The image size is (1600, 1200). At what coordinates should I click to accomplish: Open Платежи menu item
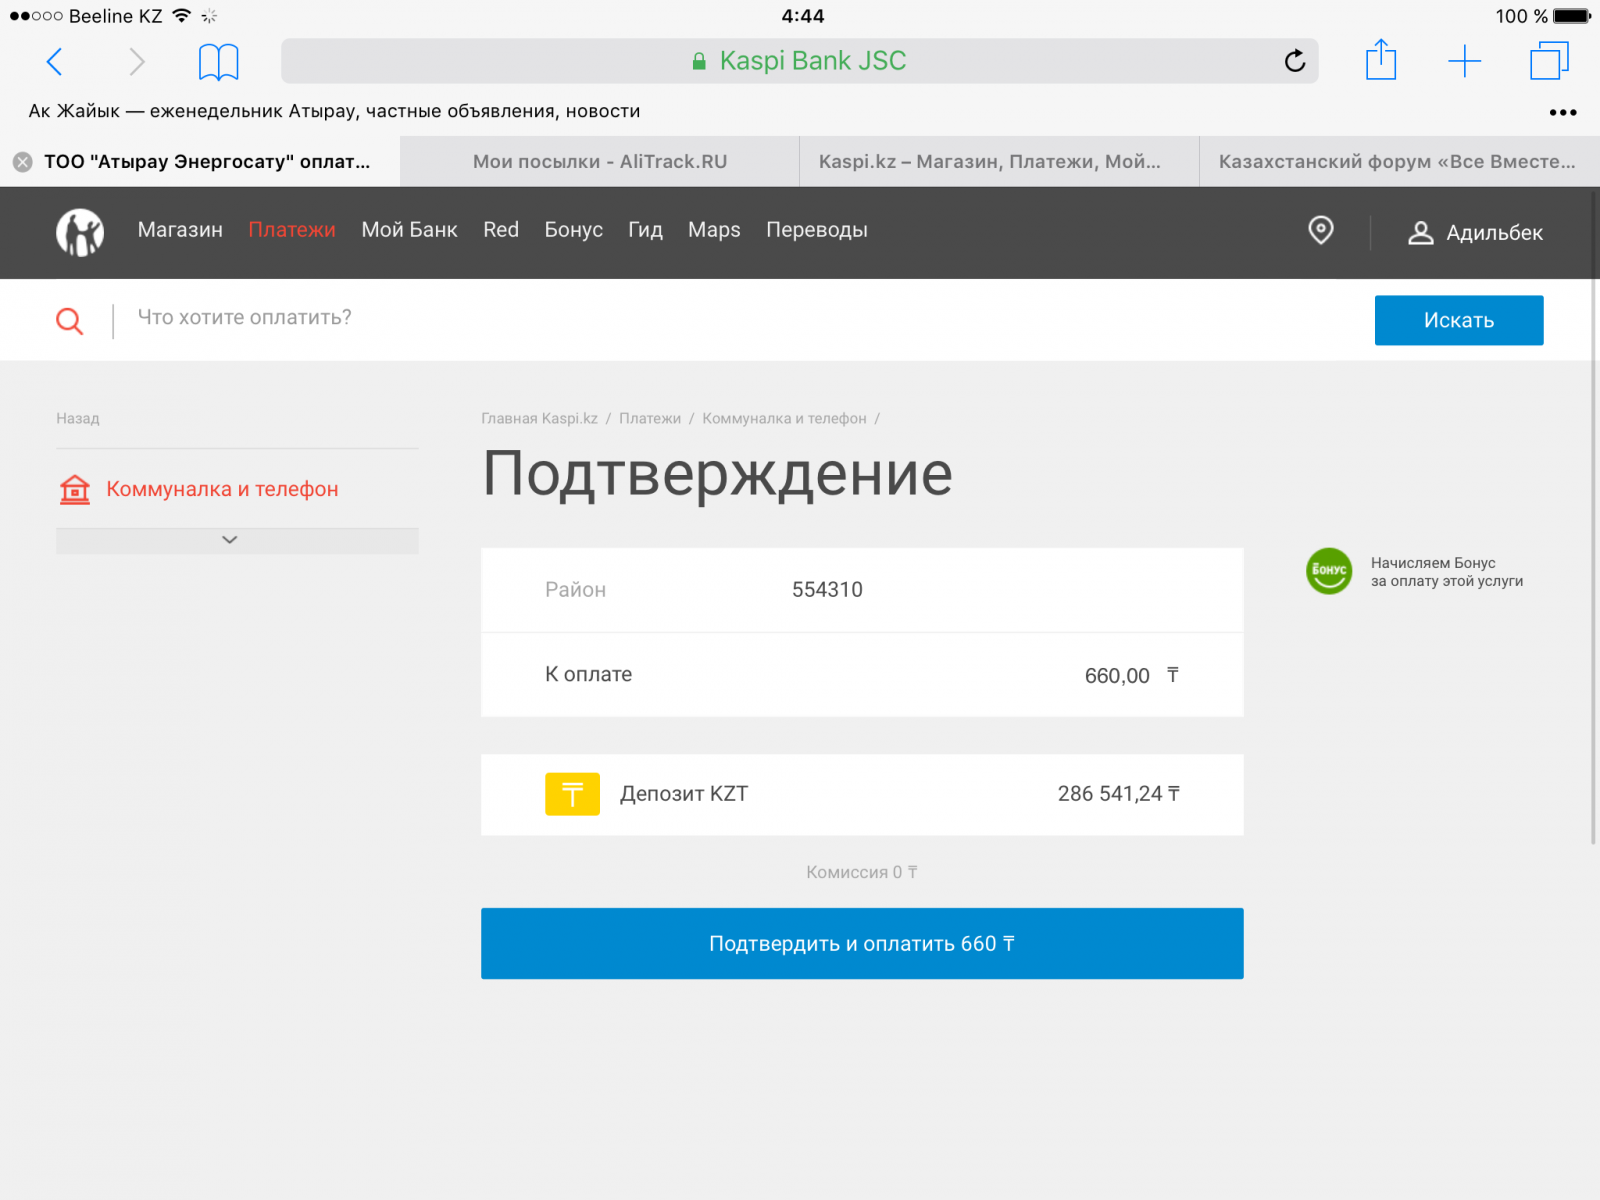[292, 230]
